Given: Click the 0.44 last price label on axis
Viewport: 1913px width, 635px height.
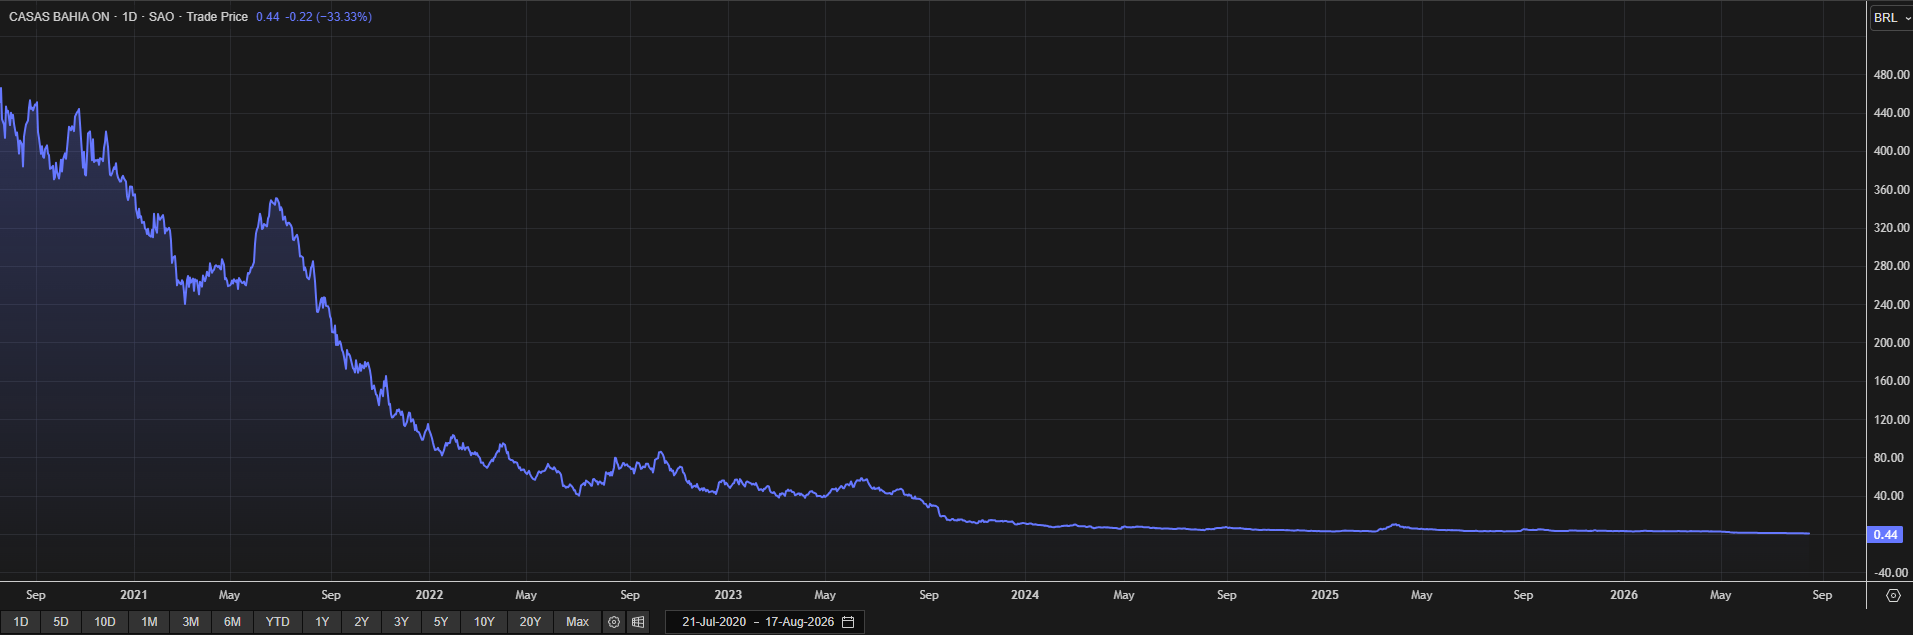Looking at the screenshot, I should pyautogui.click(x=1885, y=534).
